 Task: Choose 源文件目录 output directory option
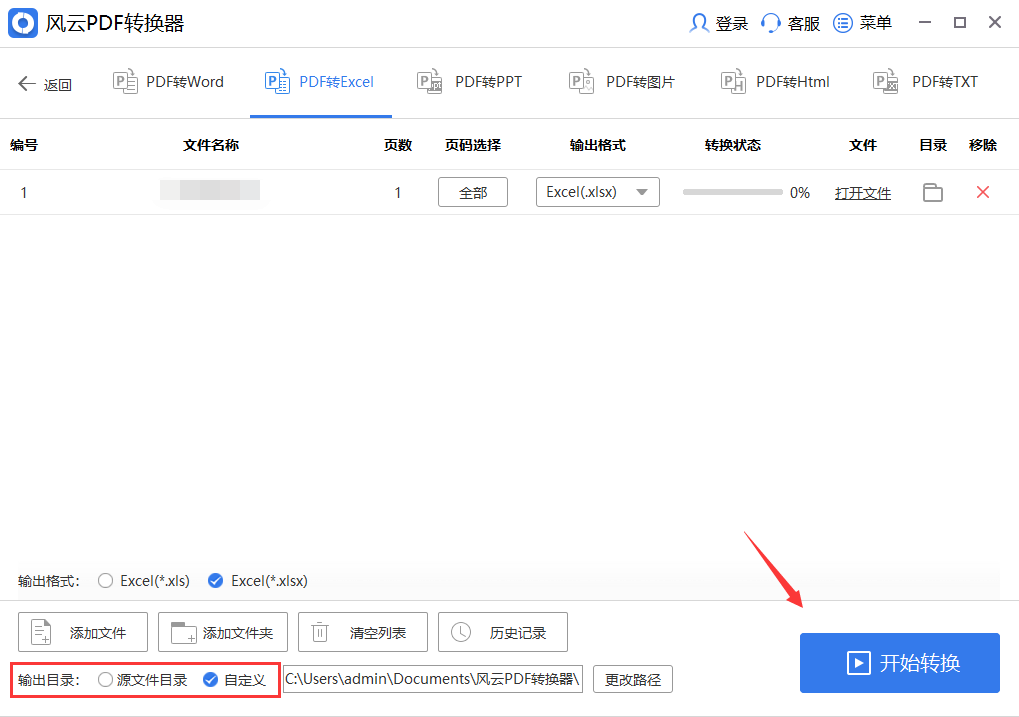(105, 680)
